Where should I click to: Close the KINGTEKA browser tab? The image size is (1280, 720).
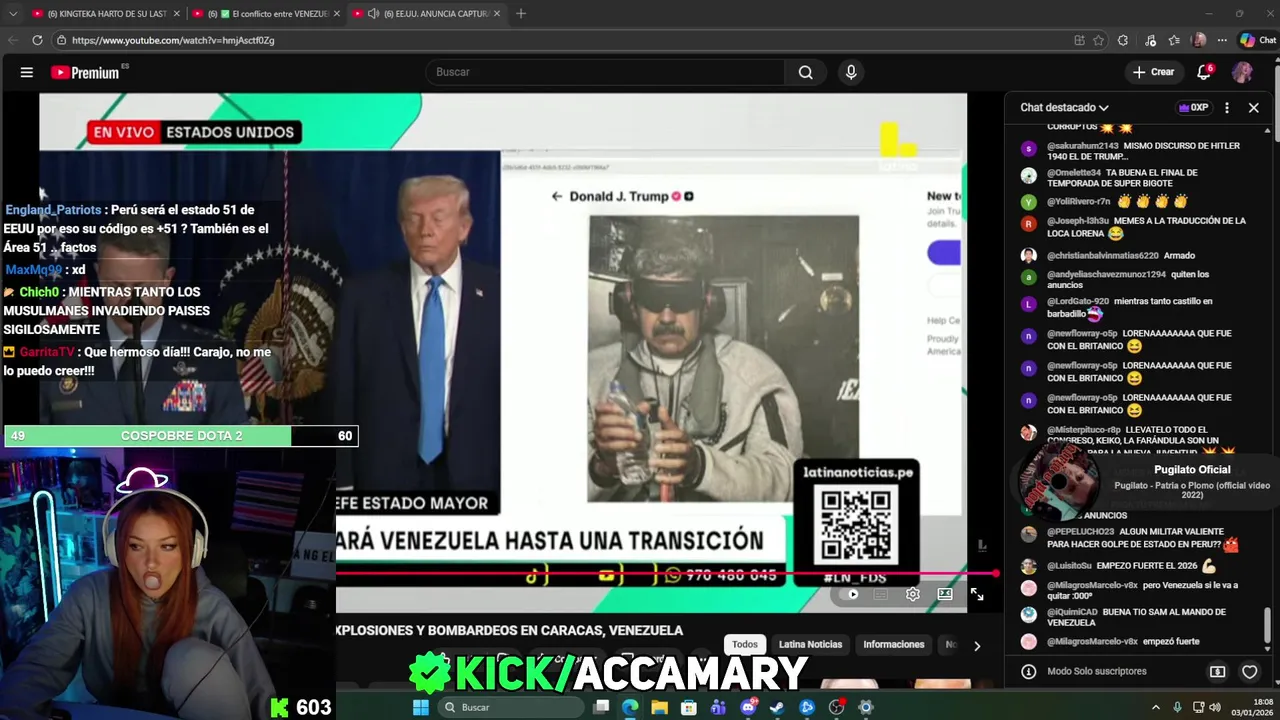[x=176, y=14]
